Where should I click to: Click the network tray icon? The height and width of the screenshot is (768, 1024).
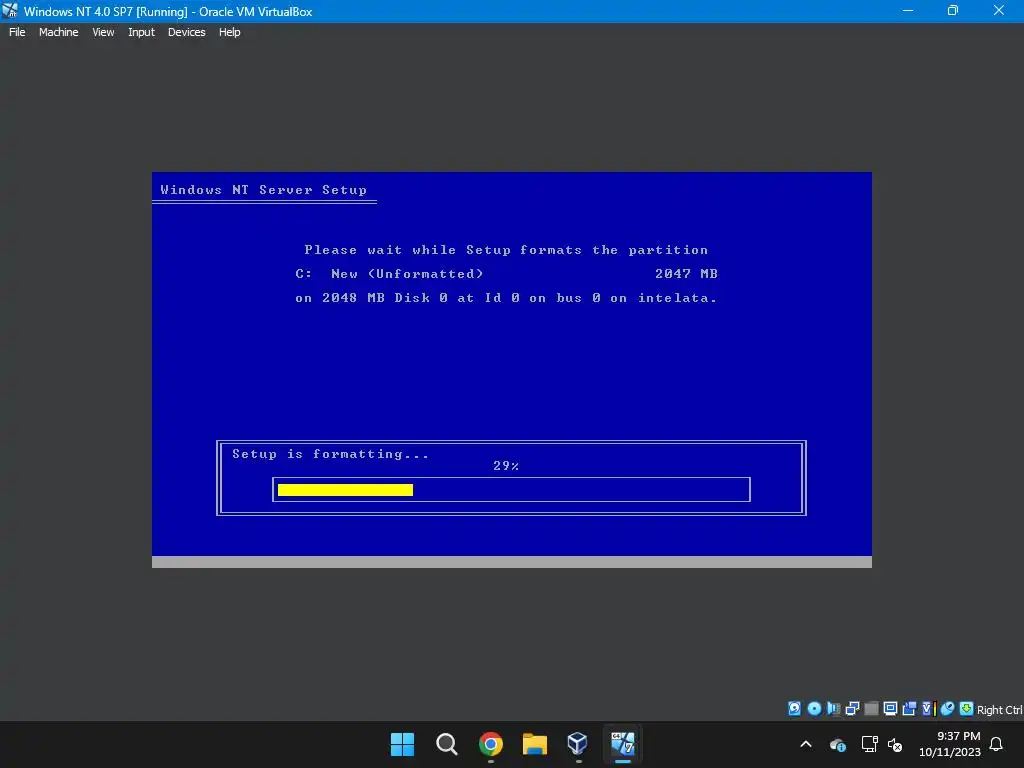(x=869, y=744)
